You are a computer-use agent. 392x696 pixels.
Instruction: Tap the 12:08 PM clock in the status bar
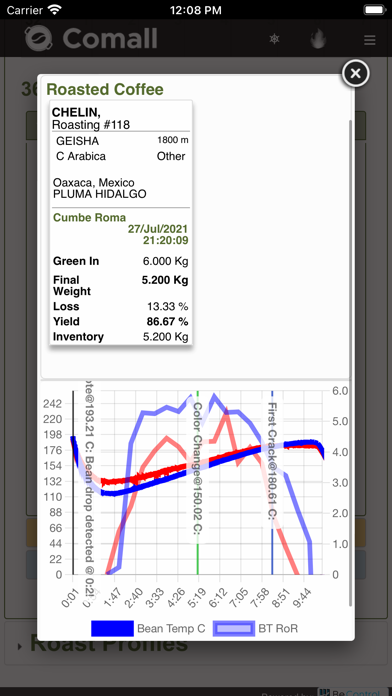pyautogui.click(x=196, y=9)
